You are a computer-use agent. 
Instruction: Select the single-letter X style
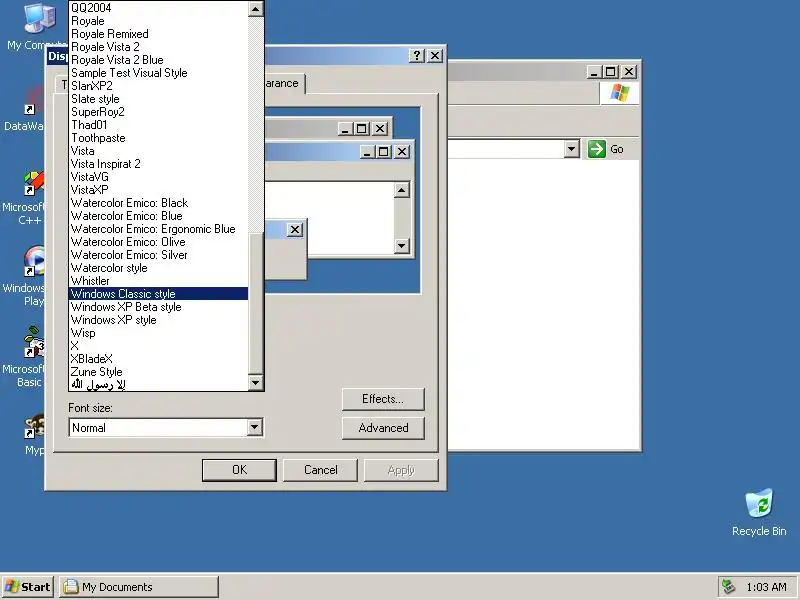pos(158,346)
